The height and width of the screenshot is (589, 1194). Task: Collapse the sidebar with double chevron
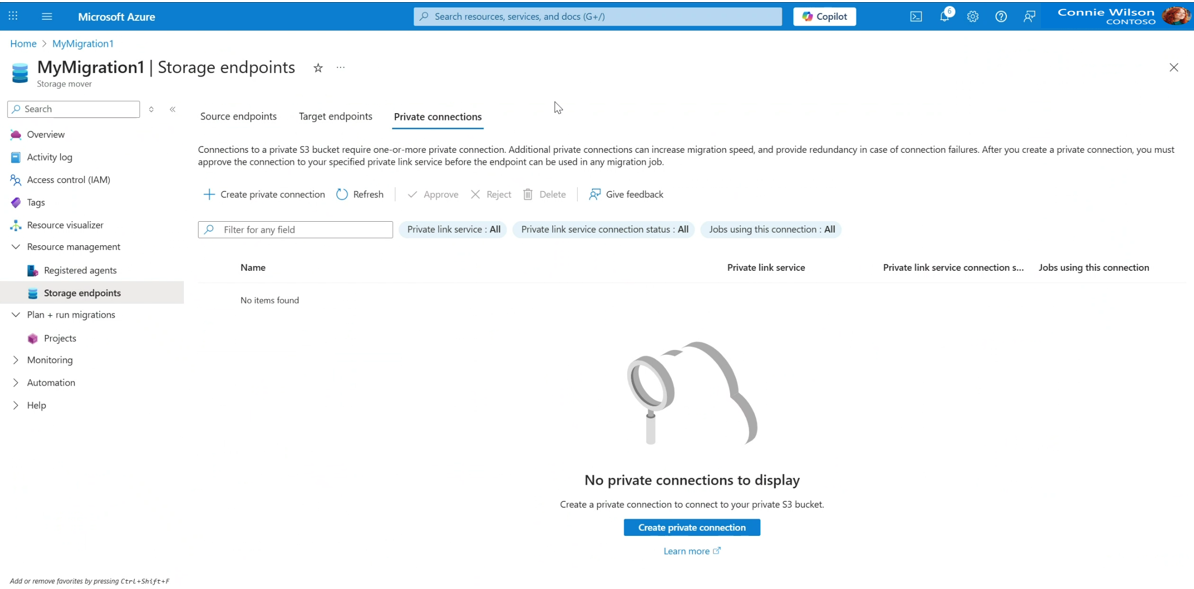click(x=173, y=109)
